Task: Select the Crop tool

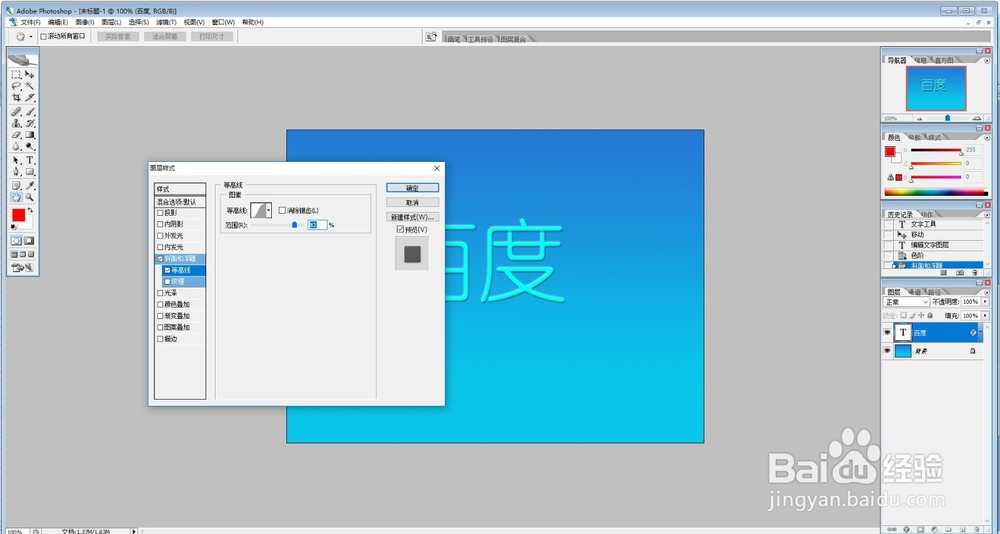Action: (17, 98)
